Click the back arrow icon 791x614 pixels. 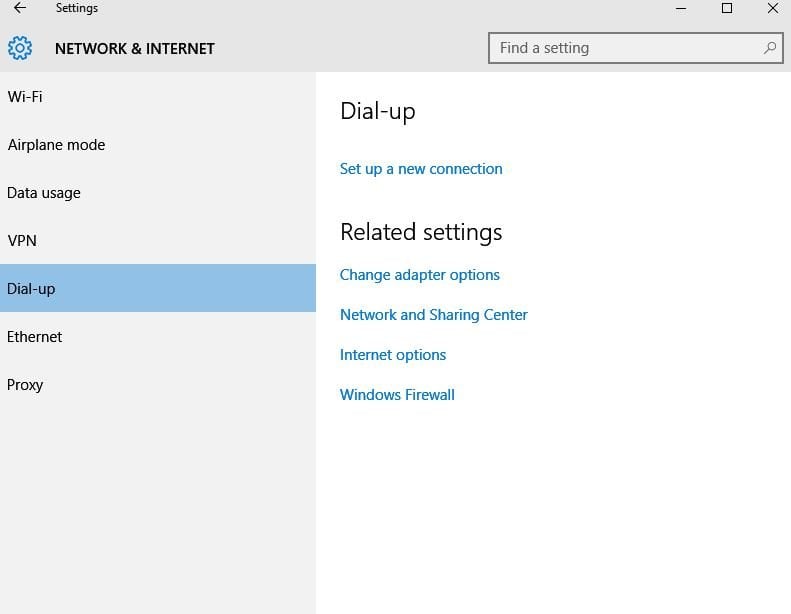click(20, 8)
